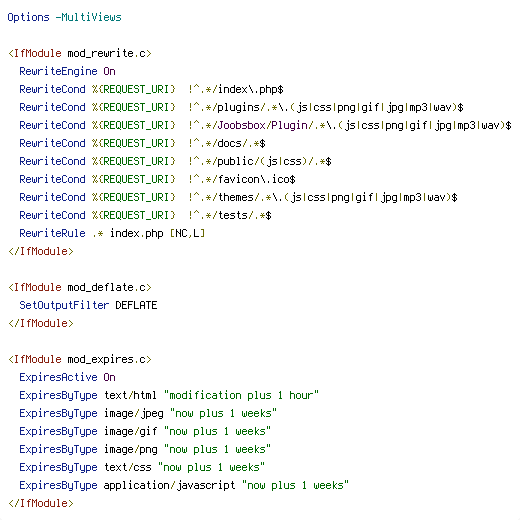Click the docs rewrite condition pattern
Image resolution: width=520 pixels, height=520 pixels.
click(x=227, y=143)
